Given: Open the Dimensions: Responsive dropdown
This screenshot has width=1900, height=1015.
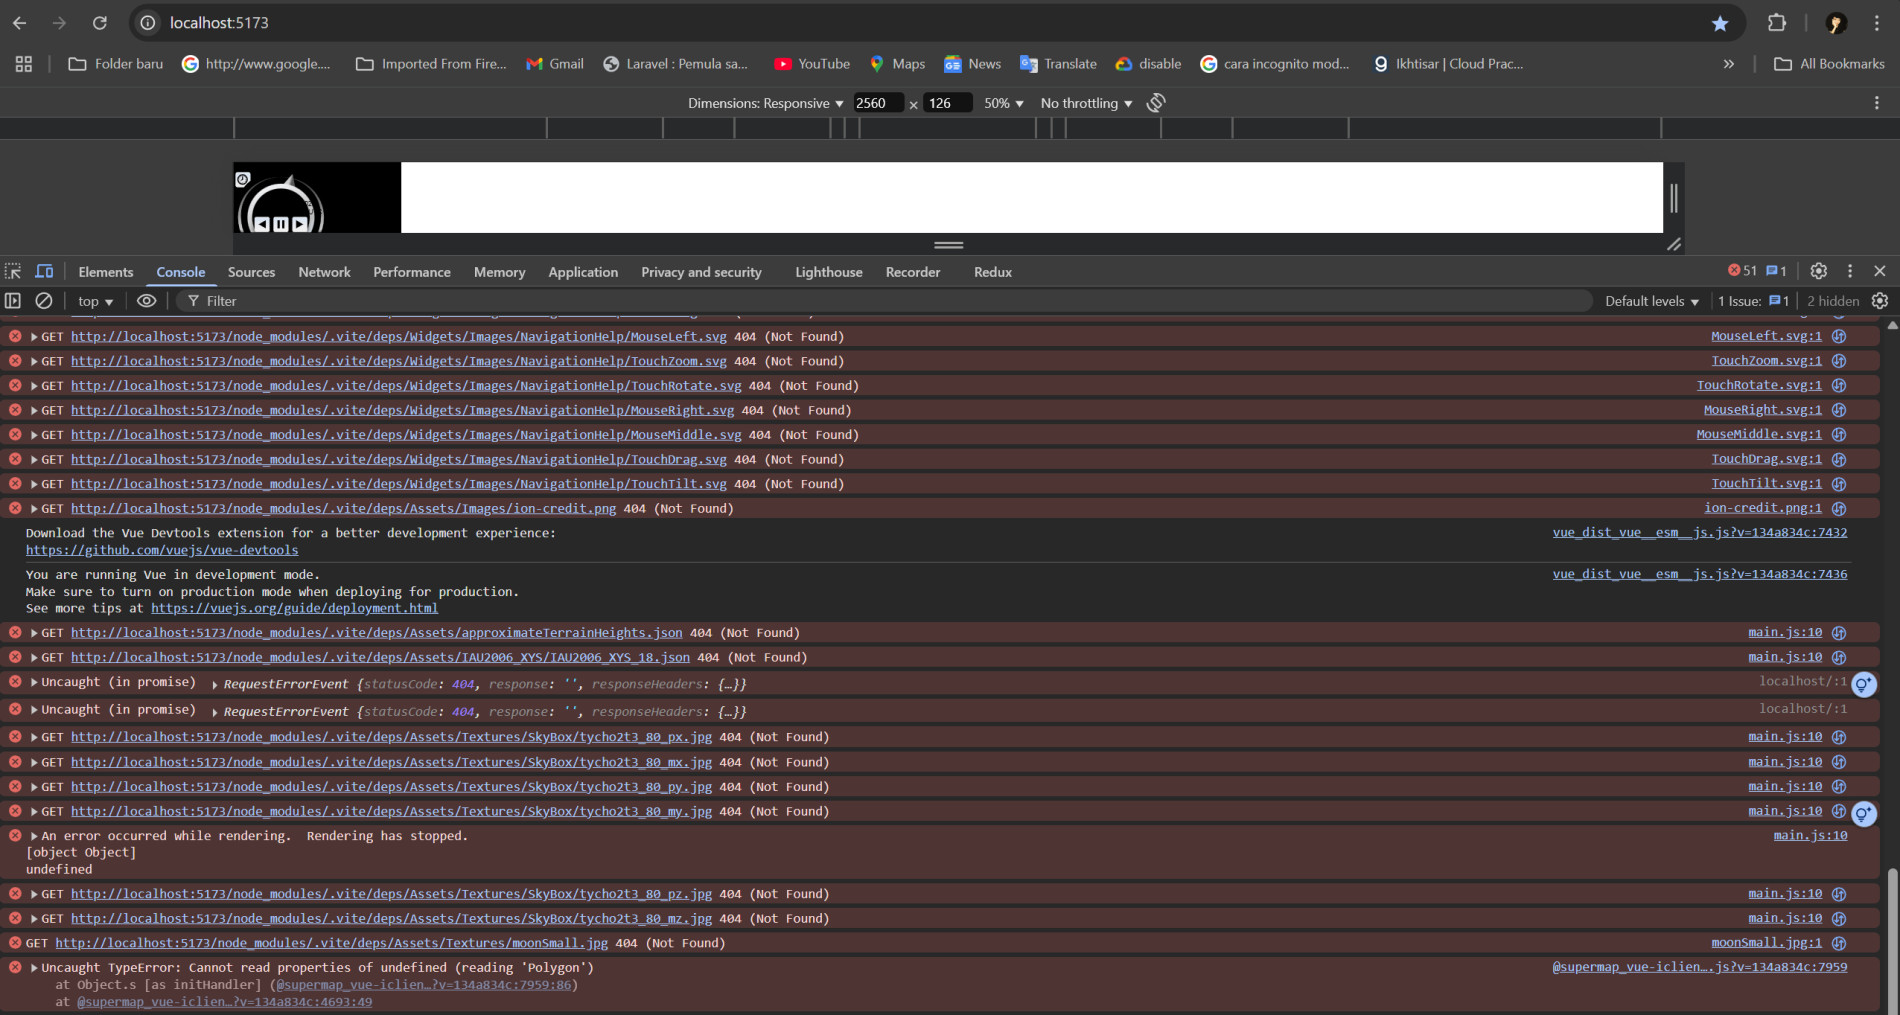Looking at the screenshot, I should tap(765, 103).
